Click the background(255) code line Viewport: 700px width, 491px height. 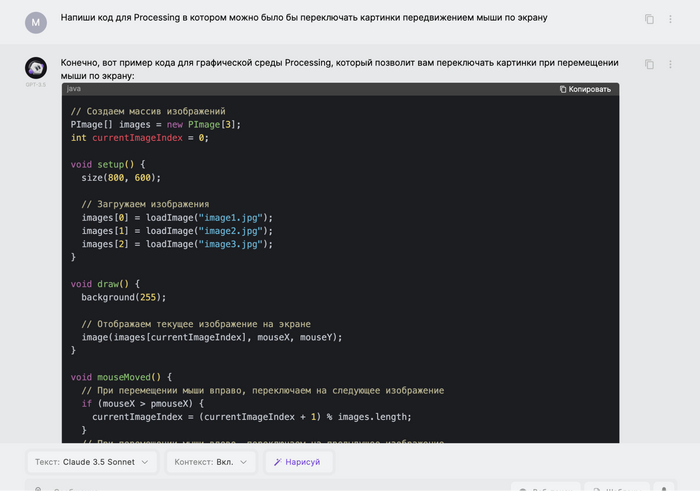(123, 297)
